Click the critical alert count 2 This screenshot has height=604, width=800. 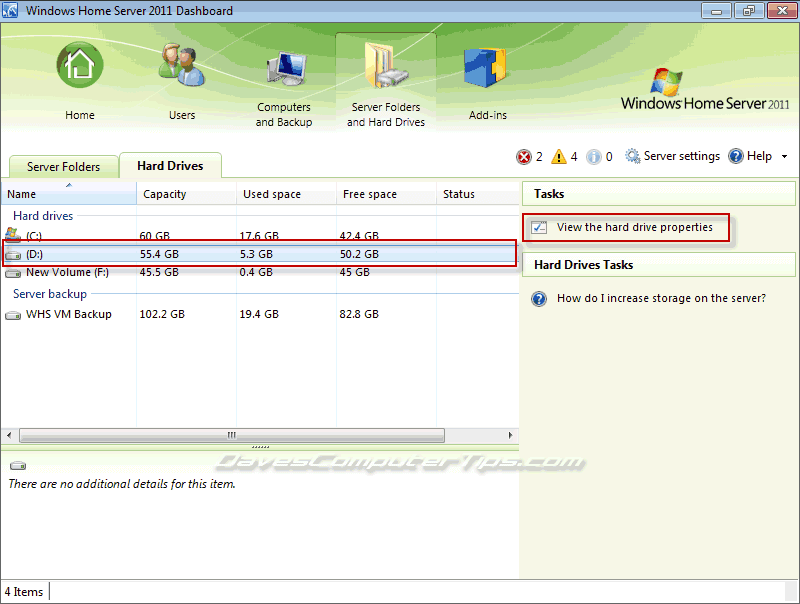click(539, 157)
